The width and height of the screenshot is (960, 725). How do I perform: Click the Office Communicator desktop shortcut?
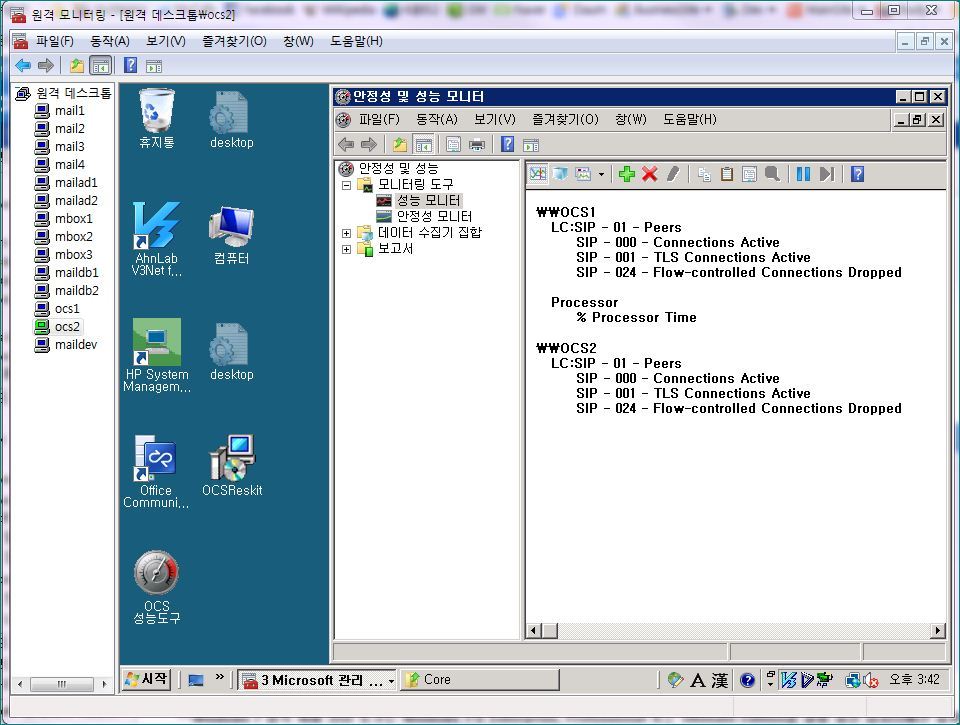click(156, 471)
